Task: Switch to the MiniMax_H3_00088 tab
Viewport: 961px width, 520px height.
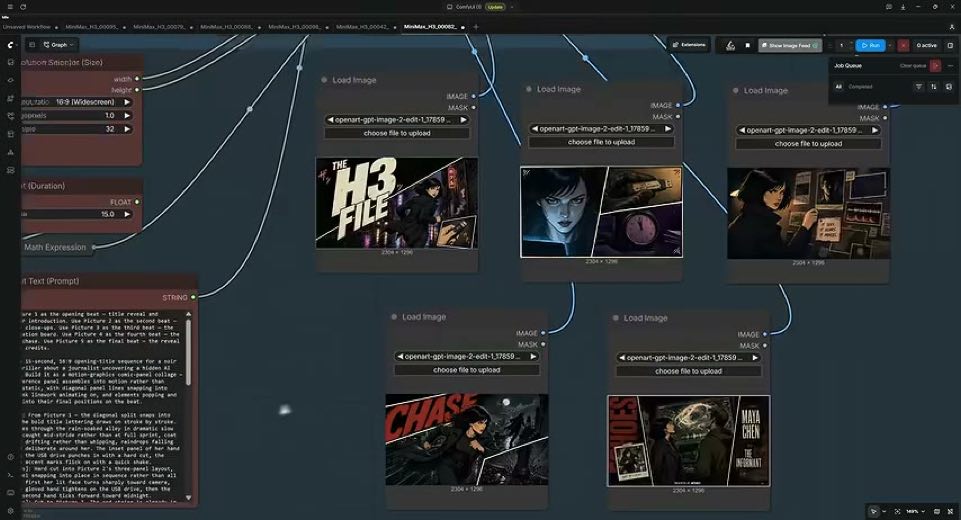Action: (229, 27)
